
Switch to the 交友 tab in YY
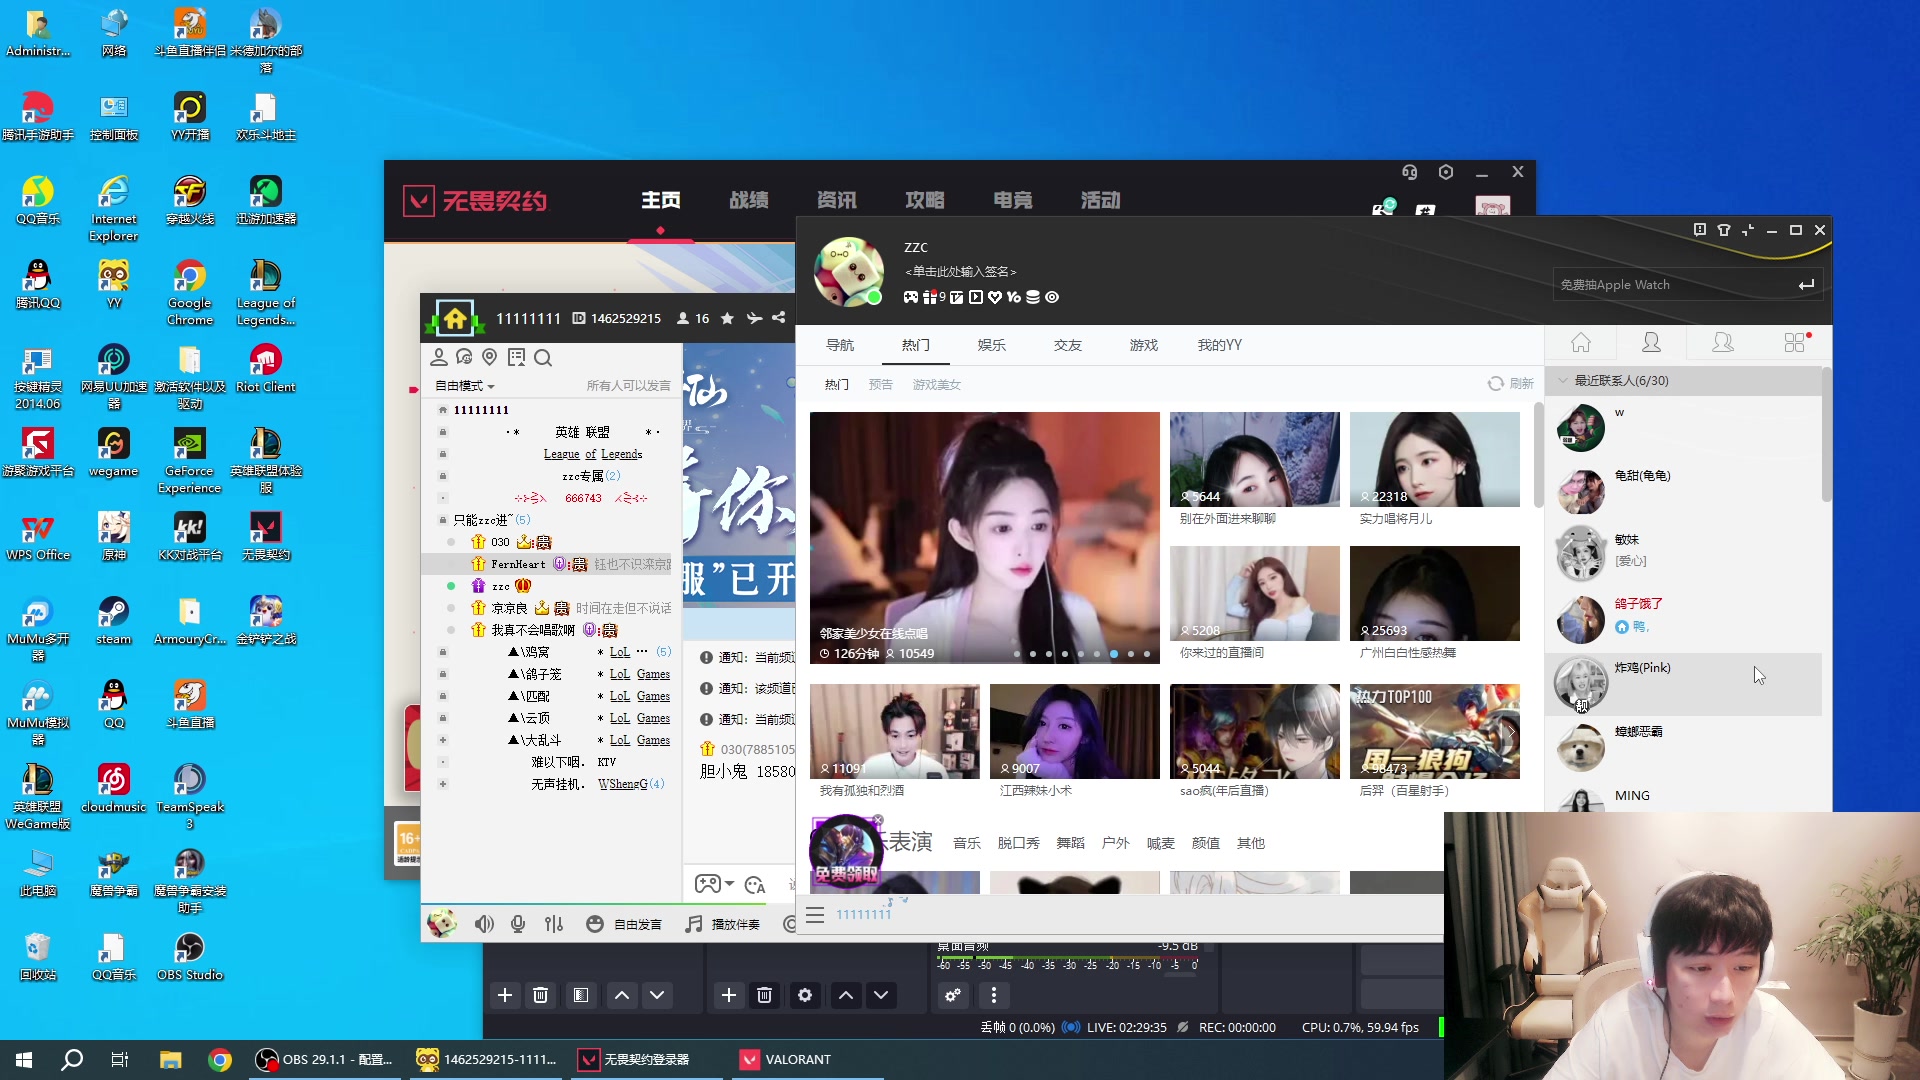[x=1067, y=345]
